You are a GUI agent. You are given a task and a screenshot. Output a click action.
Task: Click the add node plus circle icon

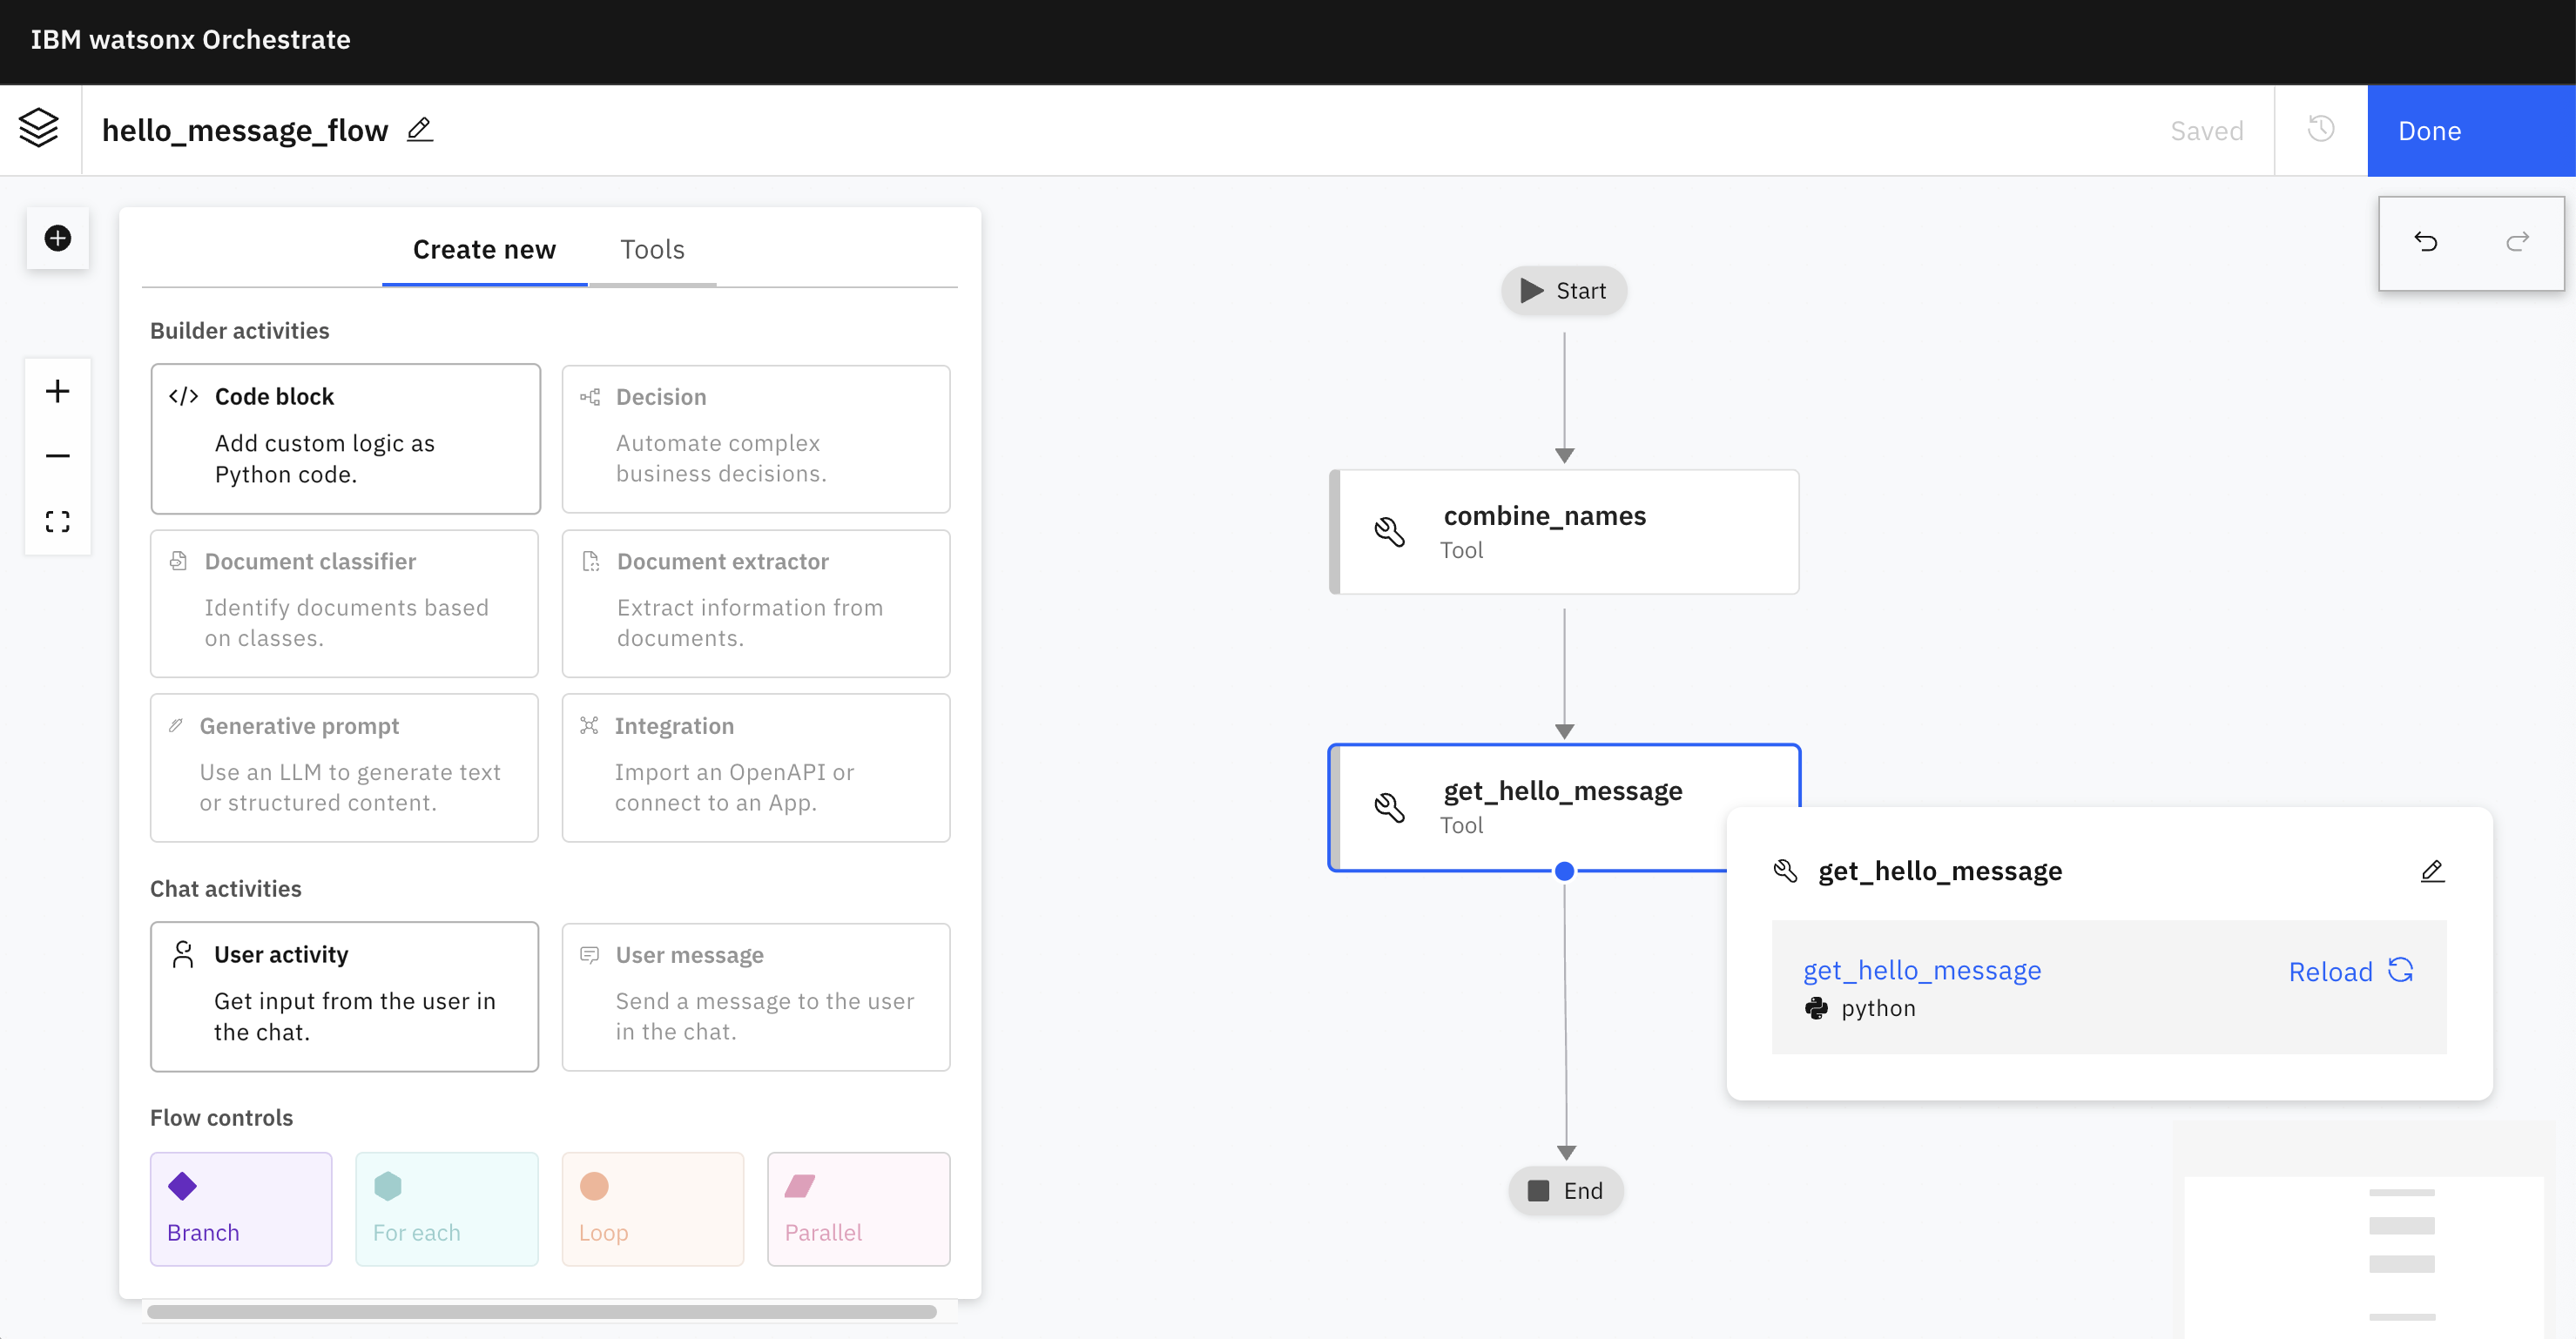(58, 238)
